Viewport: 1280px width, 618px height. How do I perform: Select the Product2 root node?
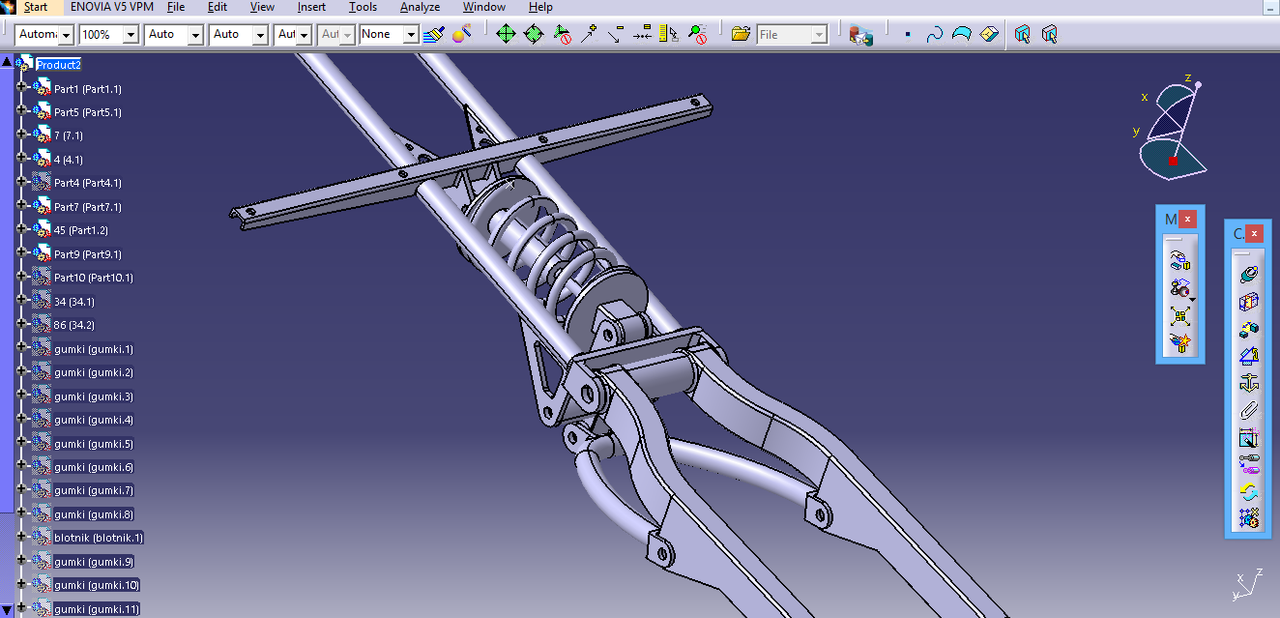coord(59,64)
